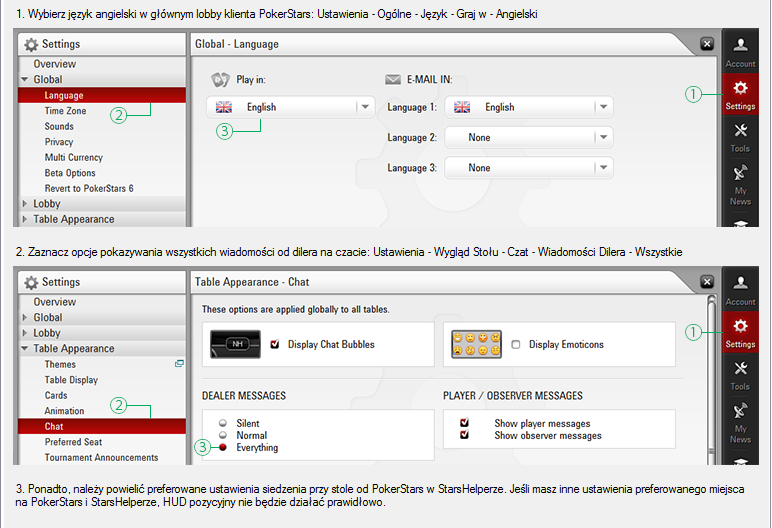Toggle Show player messages checkbox

[464, 423]
